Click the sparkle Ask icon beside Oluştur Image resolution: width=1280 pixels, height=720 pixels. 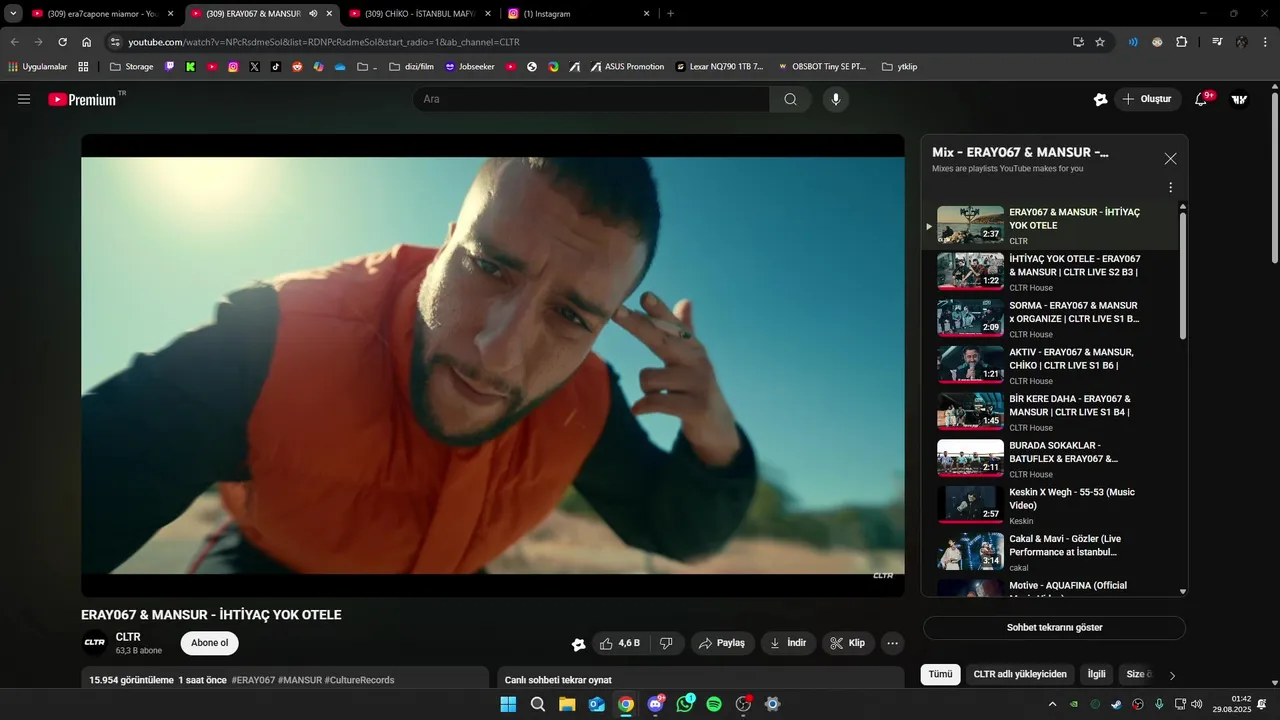point(1100,99)
